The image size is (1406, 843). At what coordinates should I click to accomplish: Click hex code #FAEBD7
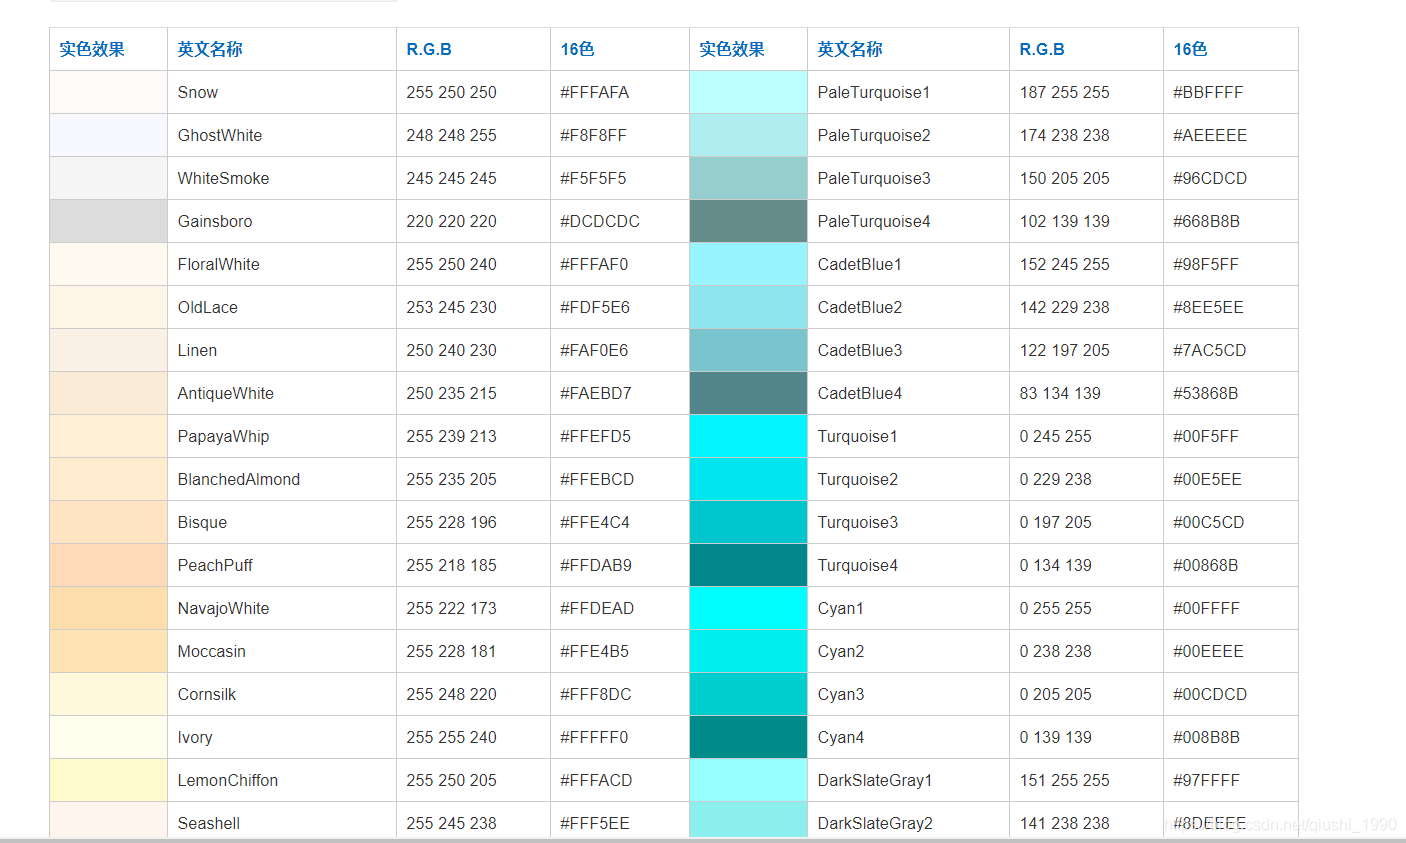pyautogui.click(x=596, y=393)
